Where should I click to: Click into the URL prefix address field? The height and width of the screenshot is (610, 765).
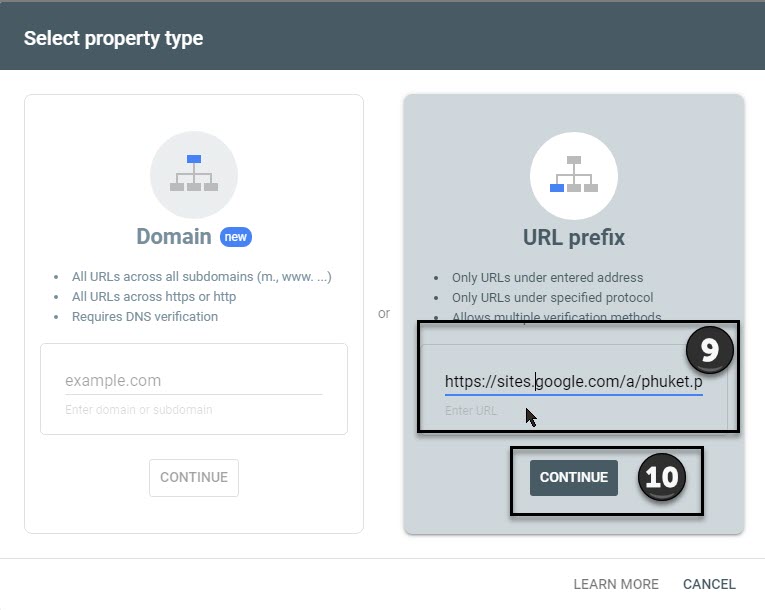(x=574, y=382)
